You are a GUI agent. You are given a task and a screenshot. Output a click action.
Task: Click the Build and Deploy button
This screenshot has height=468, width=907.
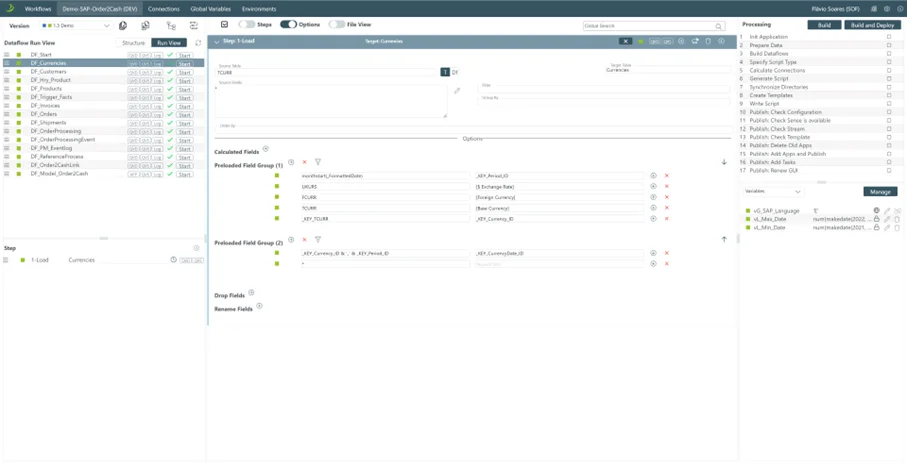[872, 25]
